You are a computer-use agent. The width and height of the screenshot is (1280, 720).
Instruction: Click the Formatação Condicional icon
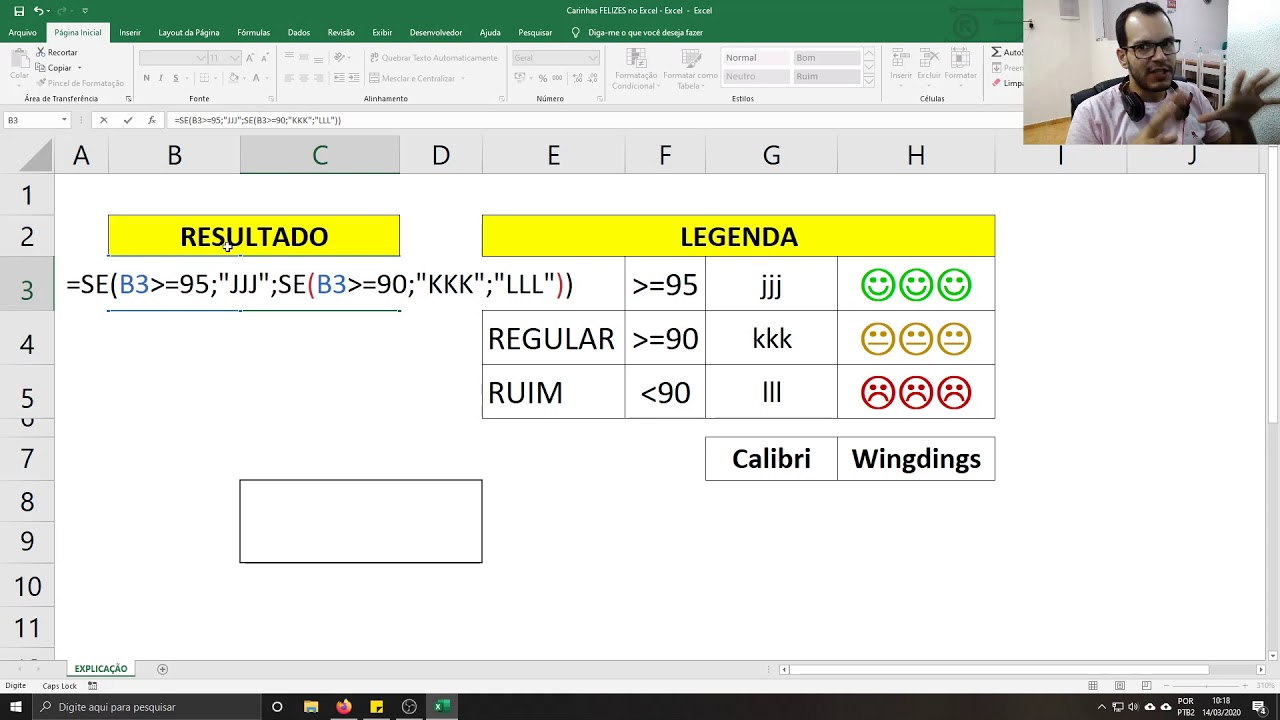pos(636,68)
